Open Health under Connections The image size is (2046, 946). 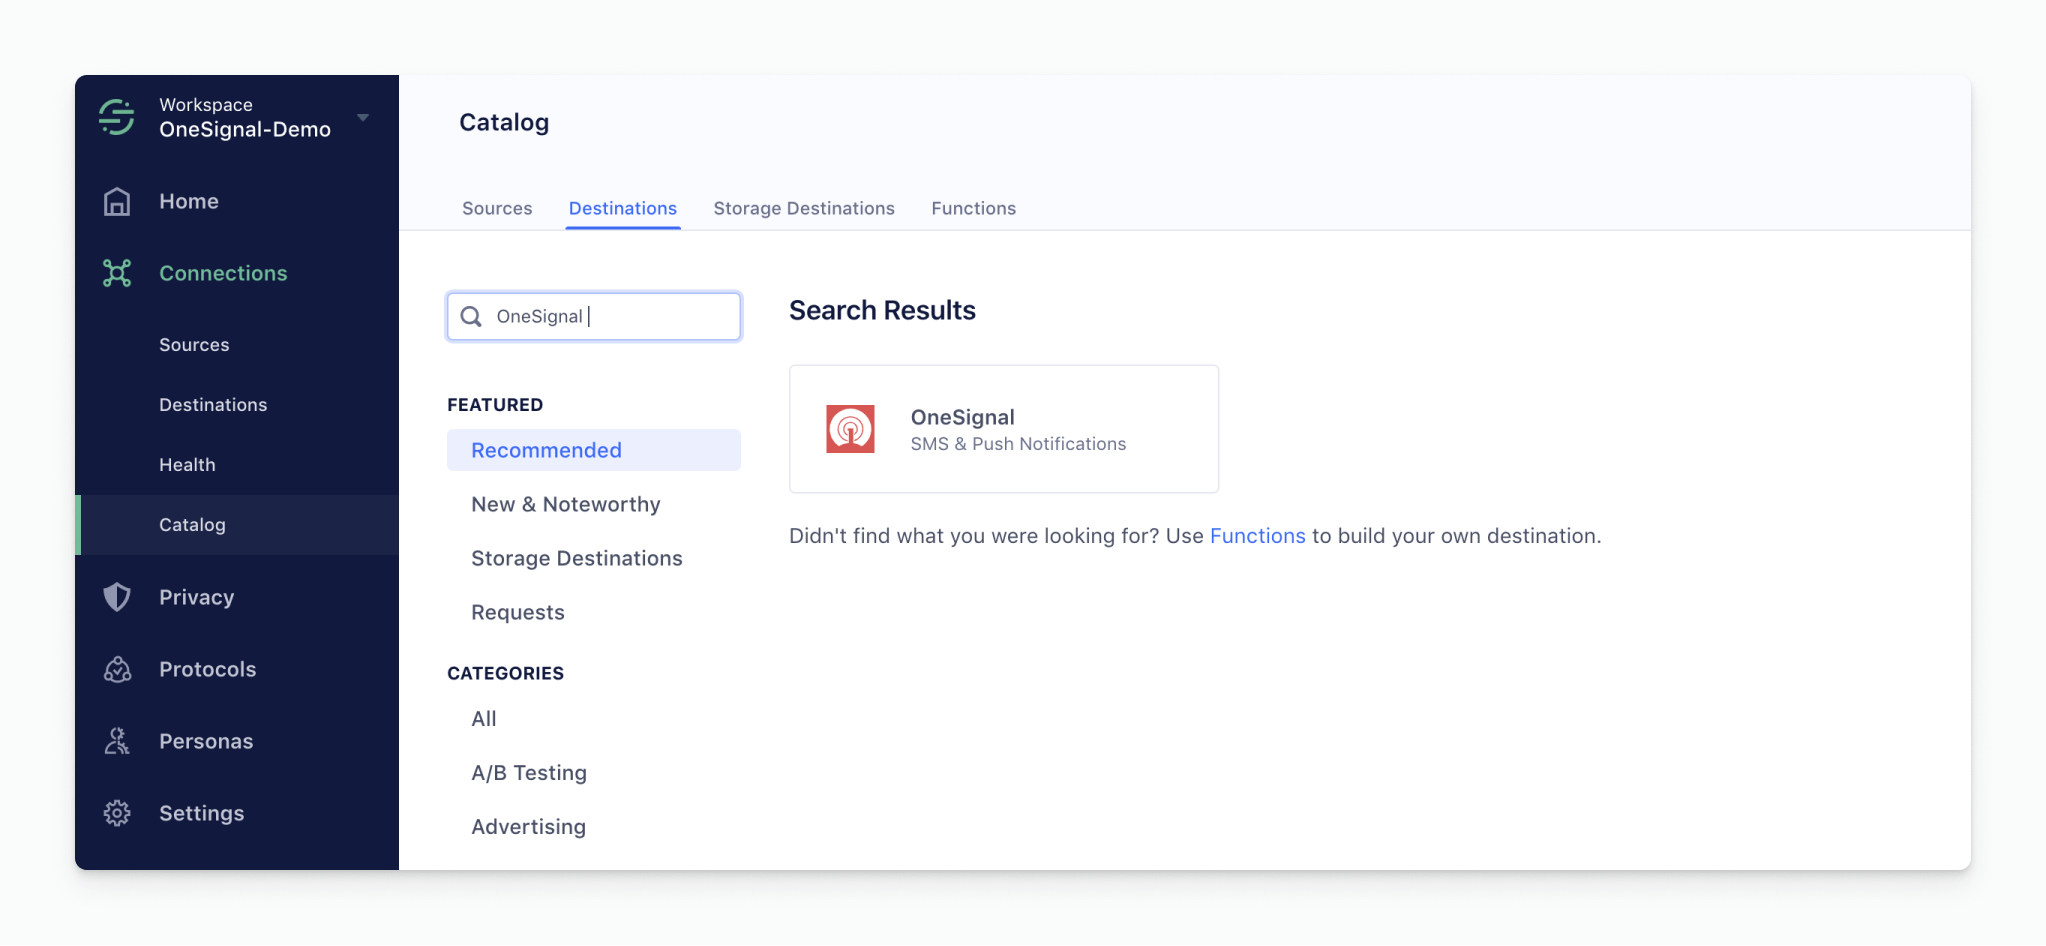[187, 465]
